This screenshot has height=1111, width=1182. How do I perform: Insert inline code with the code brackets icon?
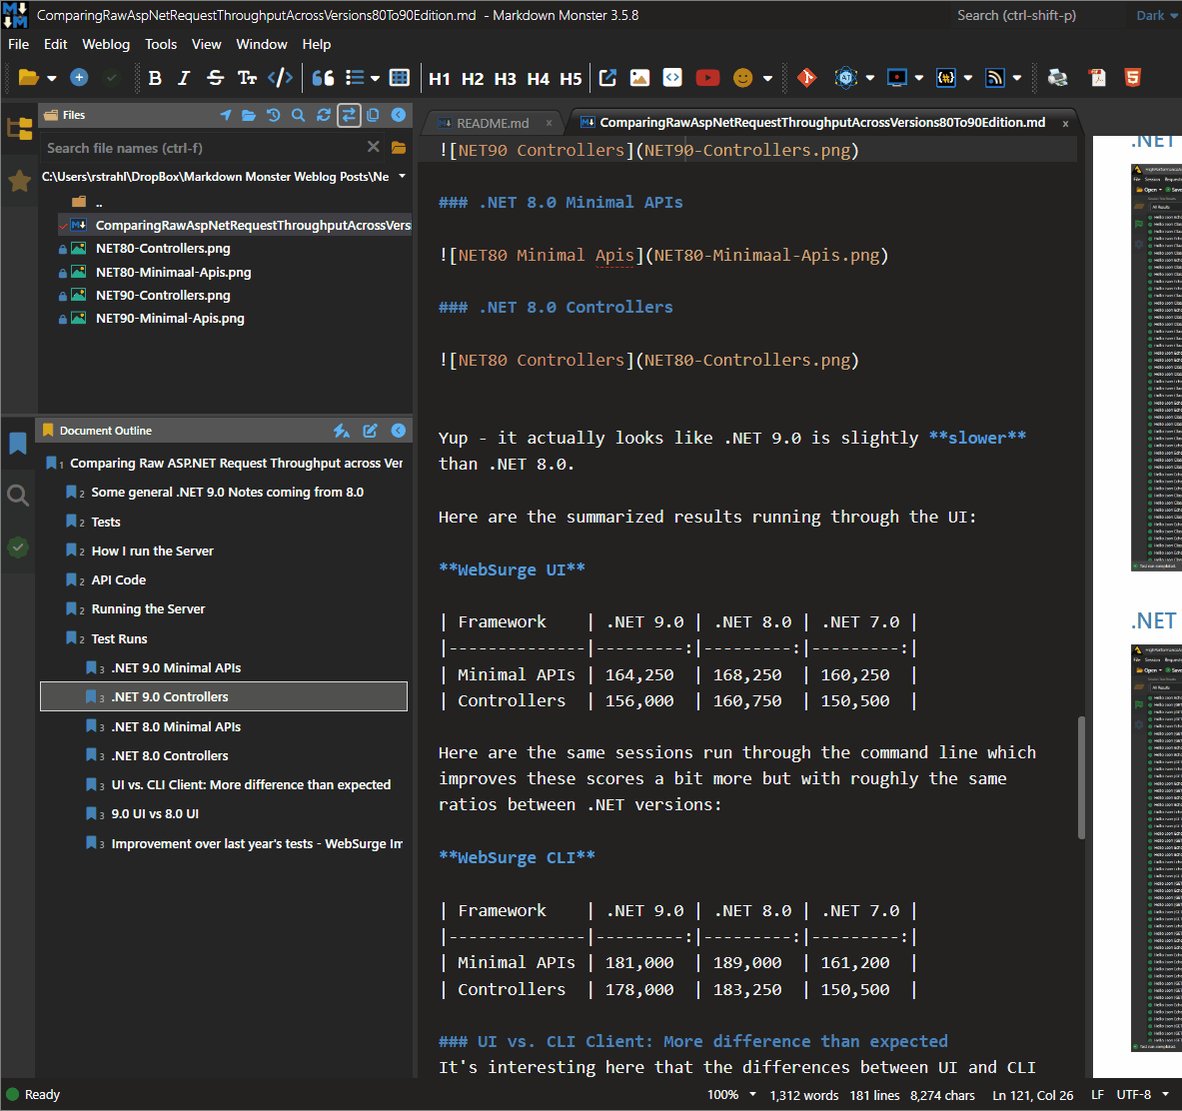[x=280, y=78]
